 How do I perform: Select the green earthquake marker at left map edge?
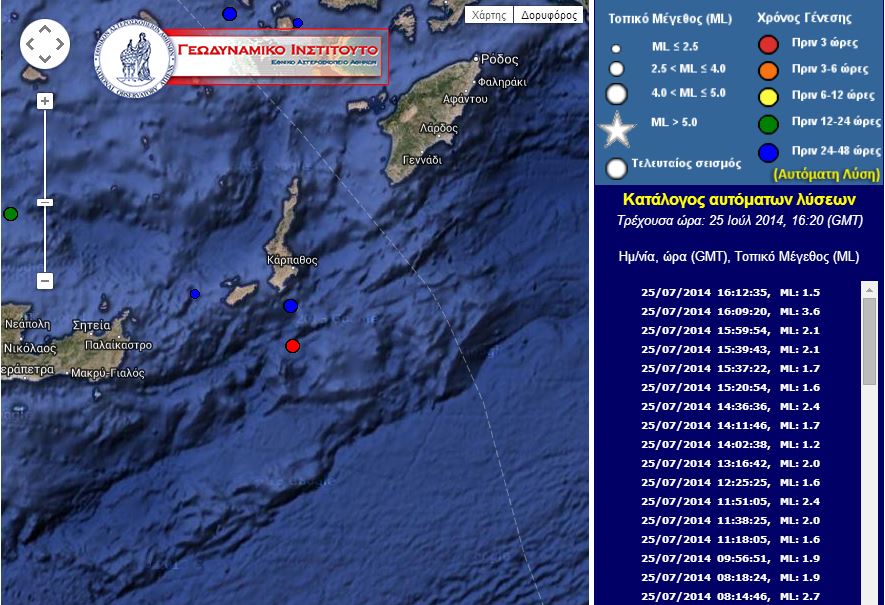10,213
